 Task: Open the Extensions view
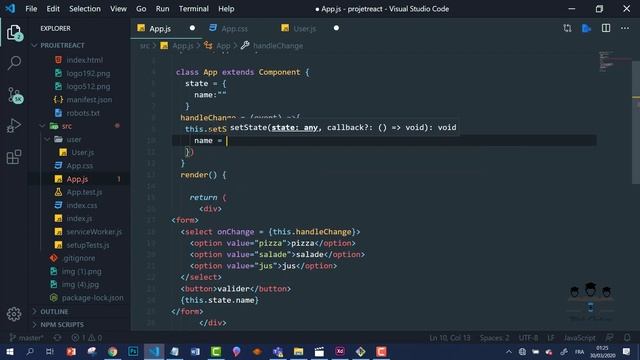click(x=14, y=157)
